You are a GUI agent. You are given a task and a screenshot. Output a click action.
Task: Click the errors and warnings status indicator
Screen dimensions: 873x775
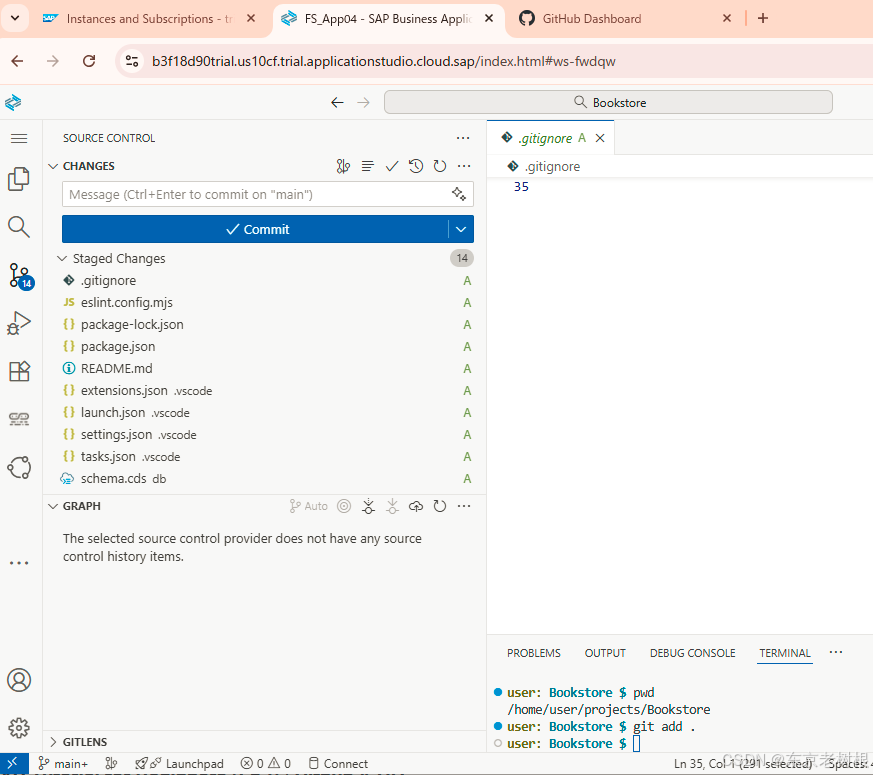[266, 764]
